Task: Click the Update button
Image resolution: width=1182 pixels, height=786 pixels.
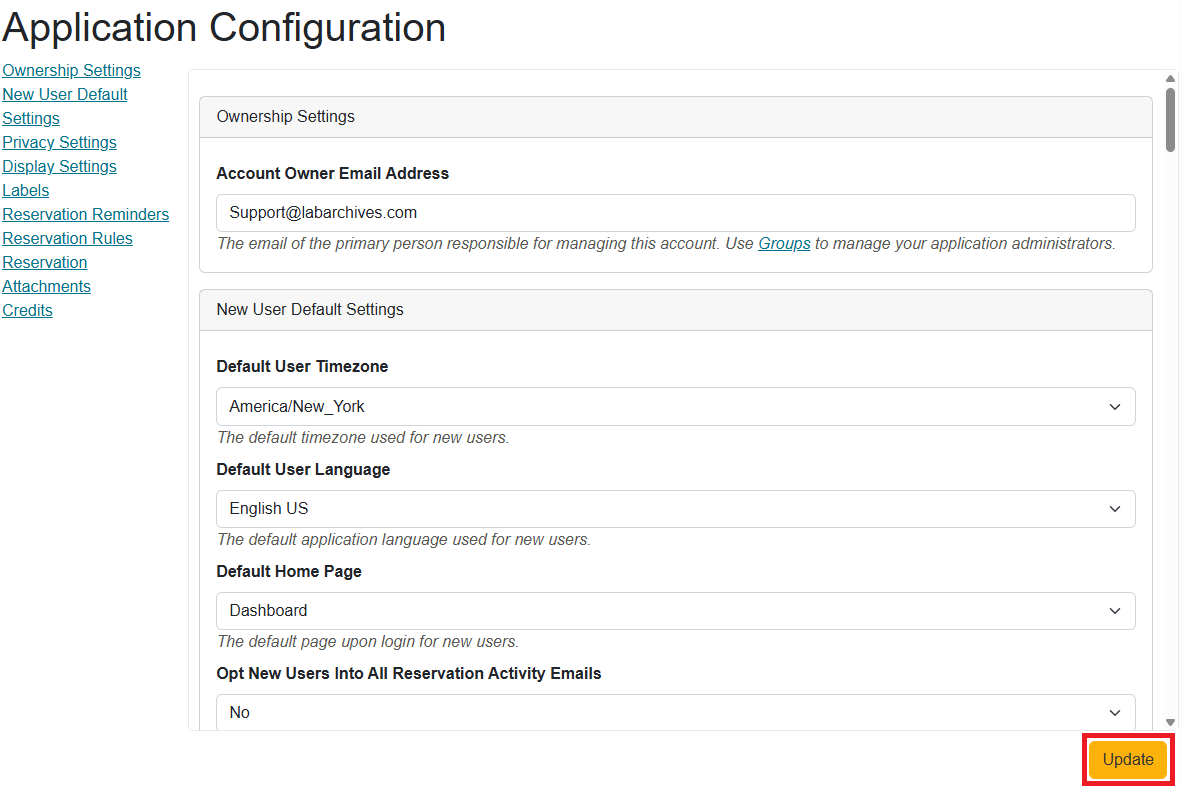Action: 1127,759
